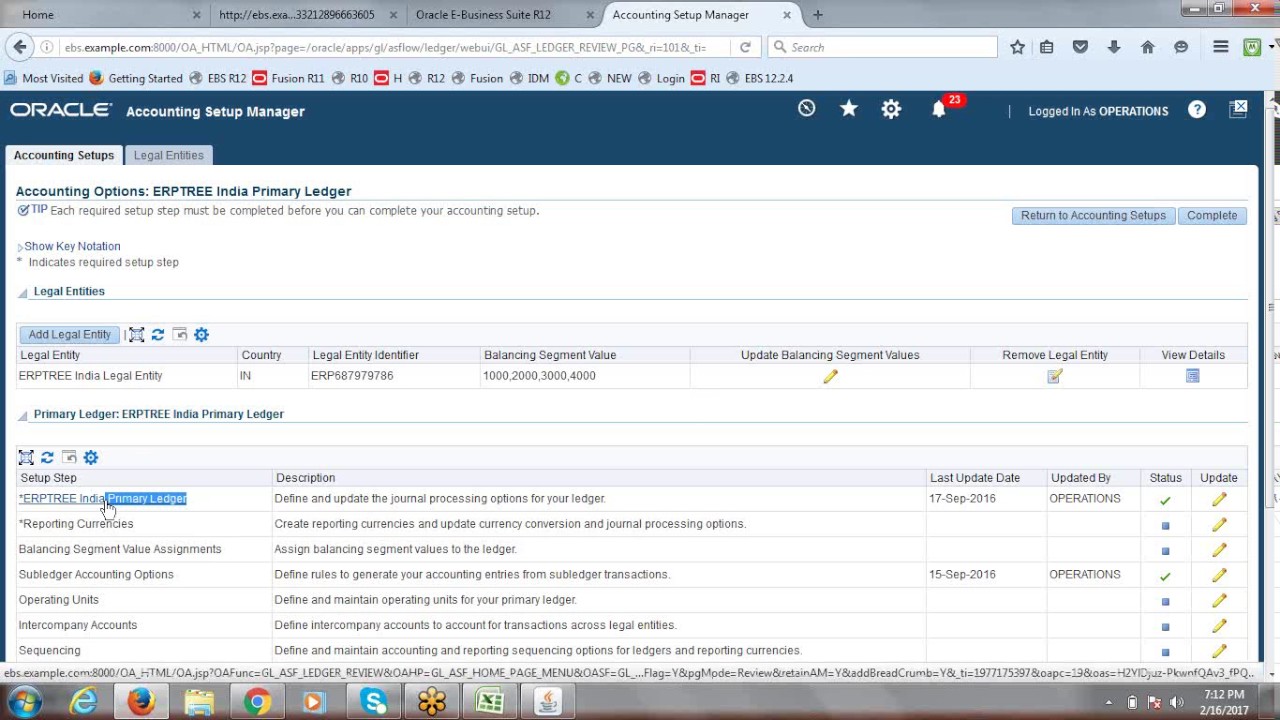
Task: Open View Details for ERPTREE India Legal Entity
Action: point(1192,376)
